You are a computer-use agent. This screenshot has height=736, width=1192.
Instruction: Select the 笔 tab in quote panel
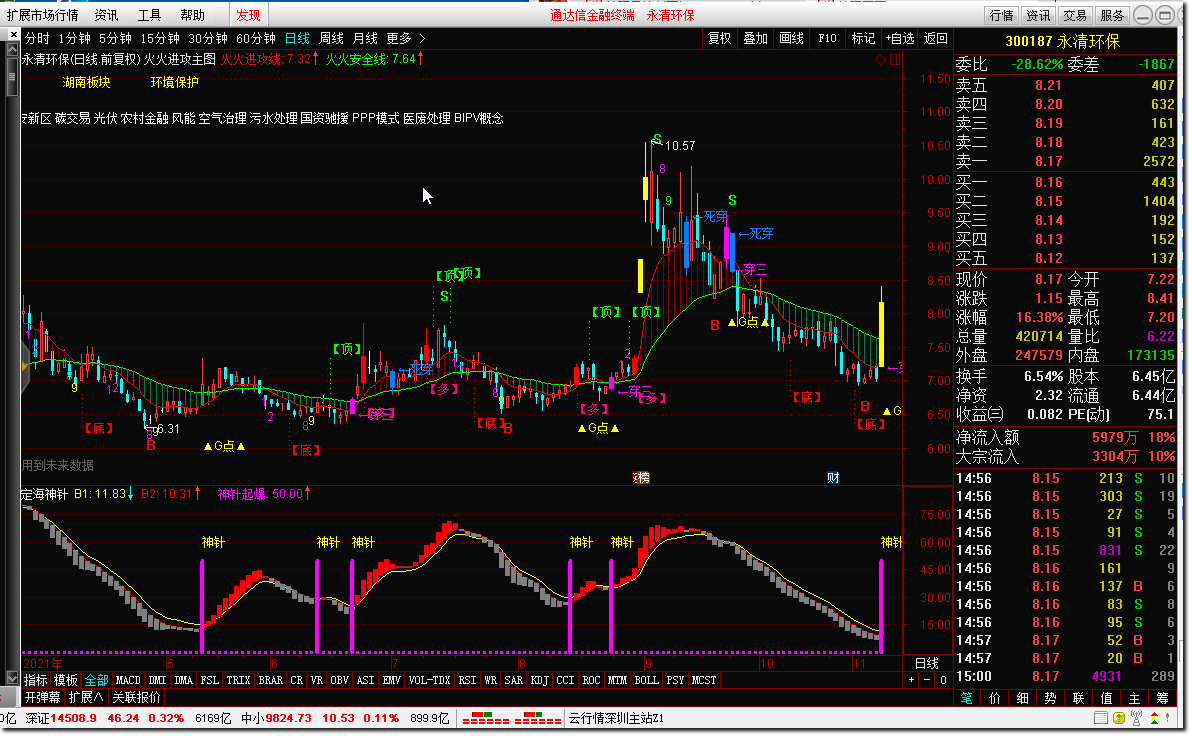point(966,698)
